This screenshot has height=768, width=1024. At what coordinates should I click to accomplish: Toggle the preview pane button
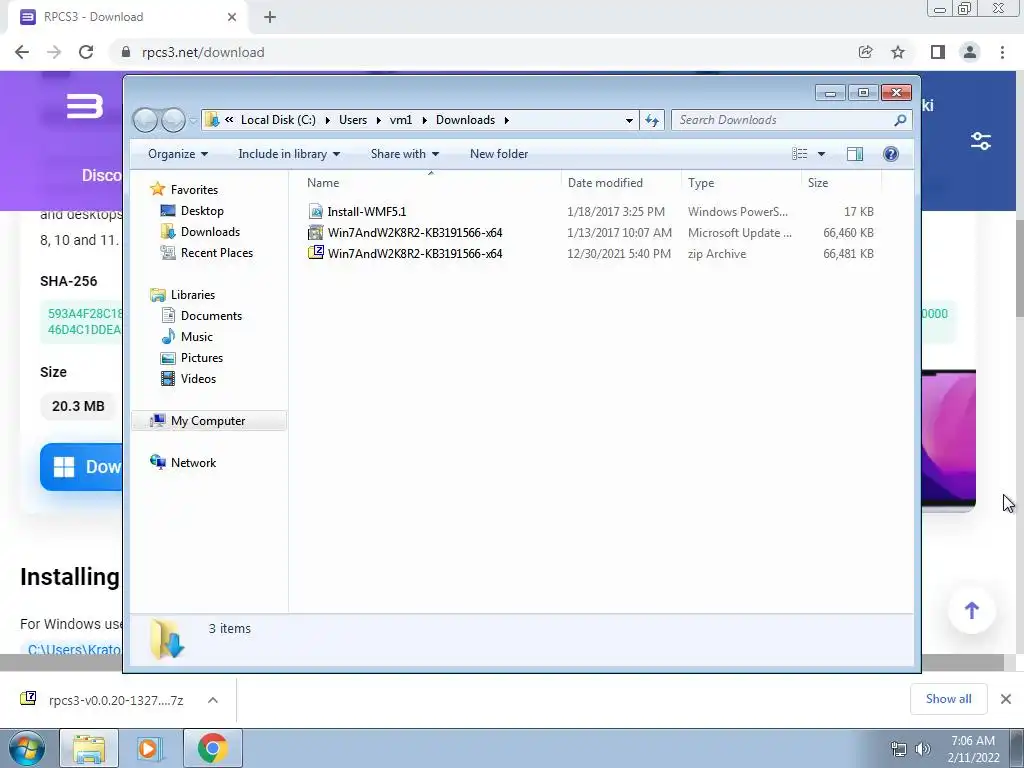[855, 153]
